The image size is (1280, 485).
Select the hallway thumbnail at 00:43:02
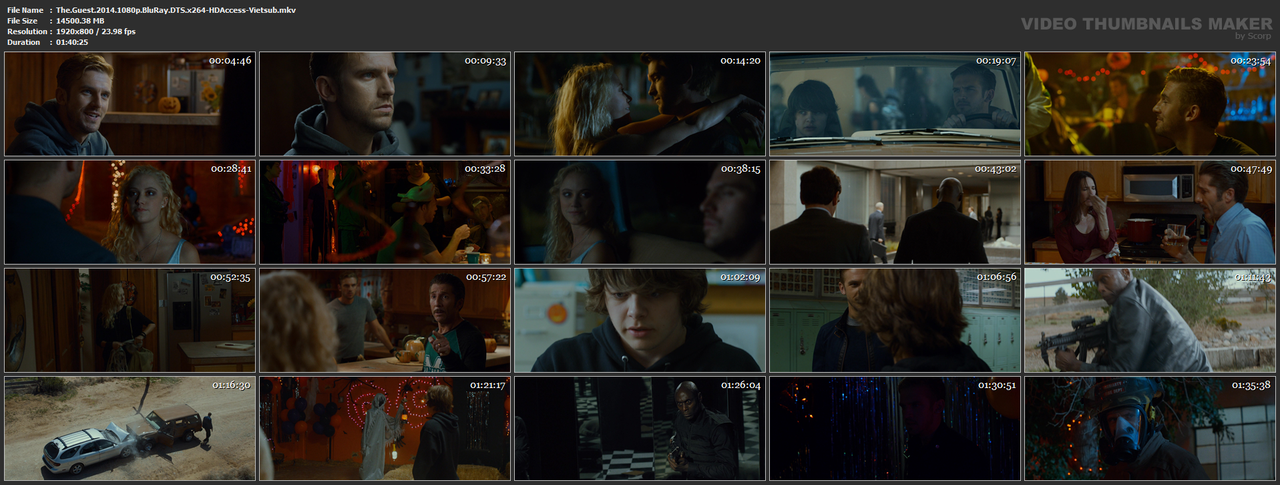pos(895,212)
